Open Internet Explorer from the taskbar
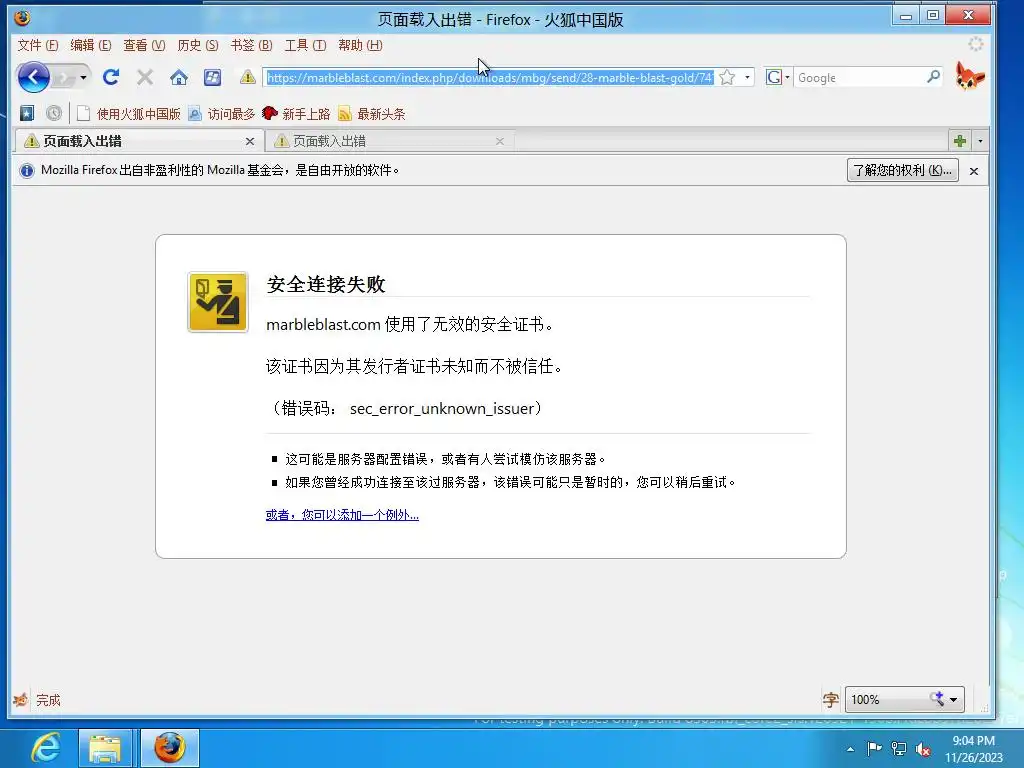 46,748
